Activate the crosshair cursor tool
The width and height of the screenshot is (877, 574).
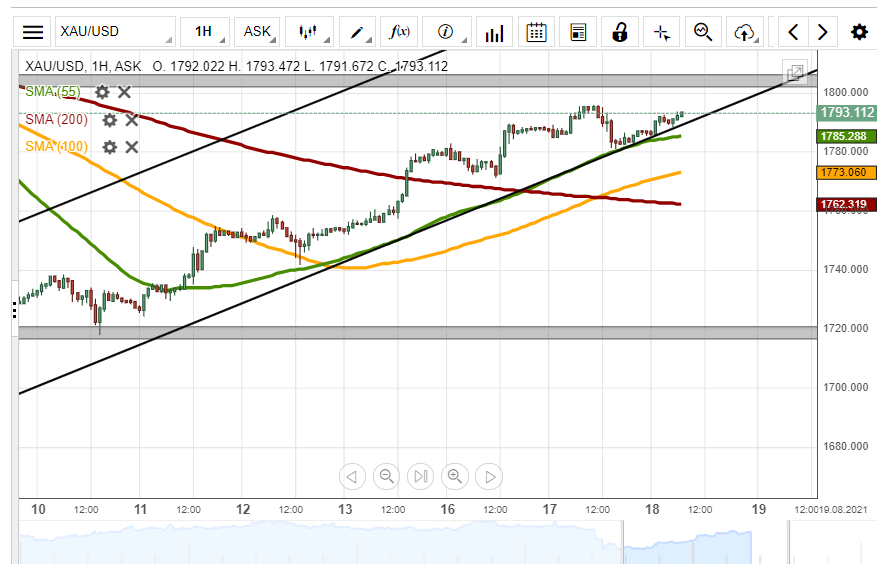tap(661, 32)
